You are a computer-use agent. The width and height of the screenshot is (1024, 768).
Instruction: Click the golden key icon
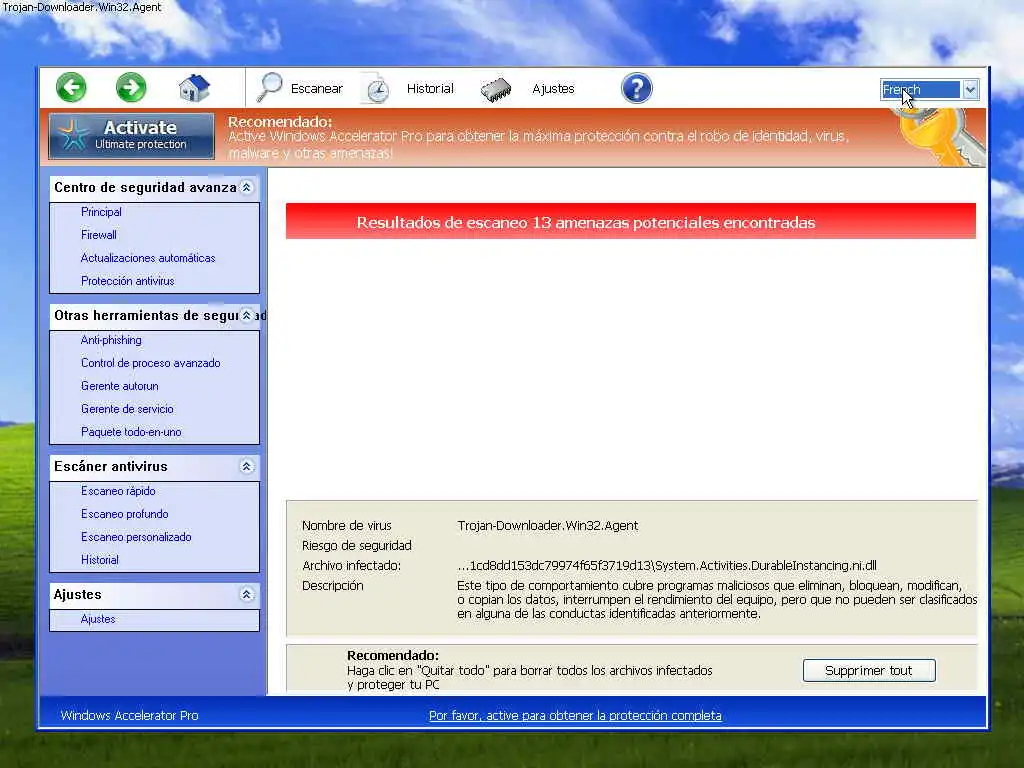(938, 136)
